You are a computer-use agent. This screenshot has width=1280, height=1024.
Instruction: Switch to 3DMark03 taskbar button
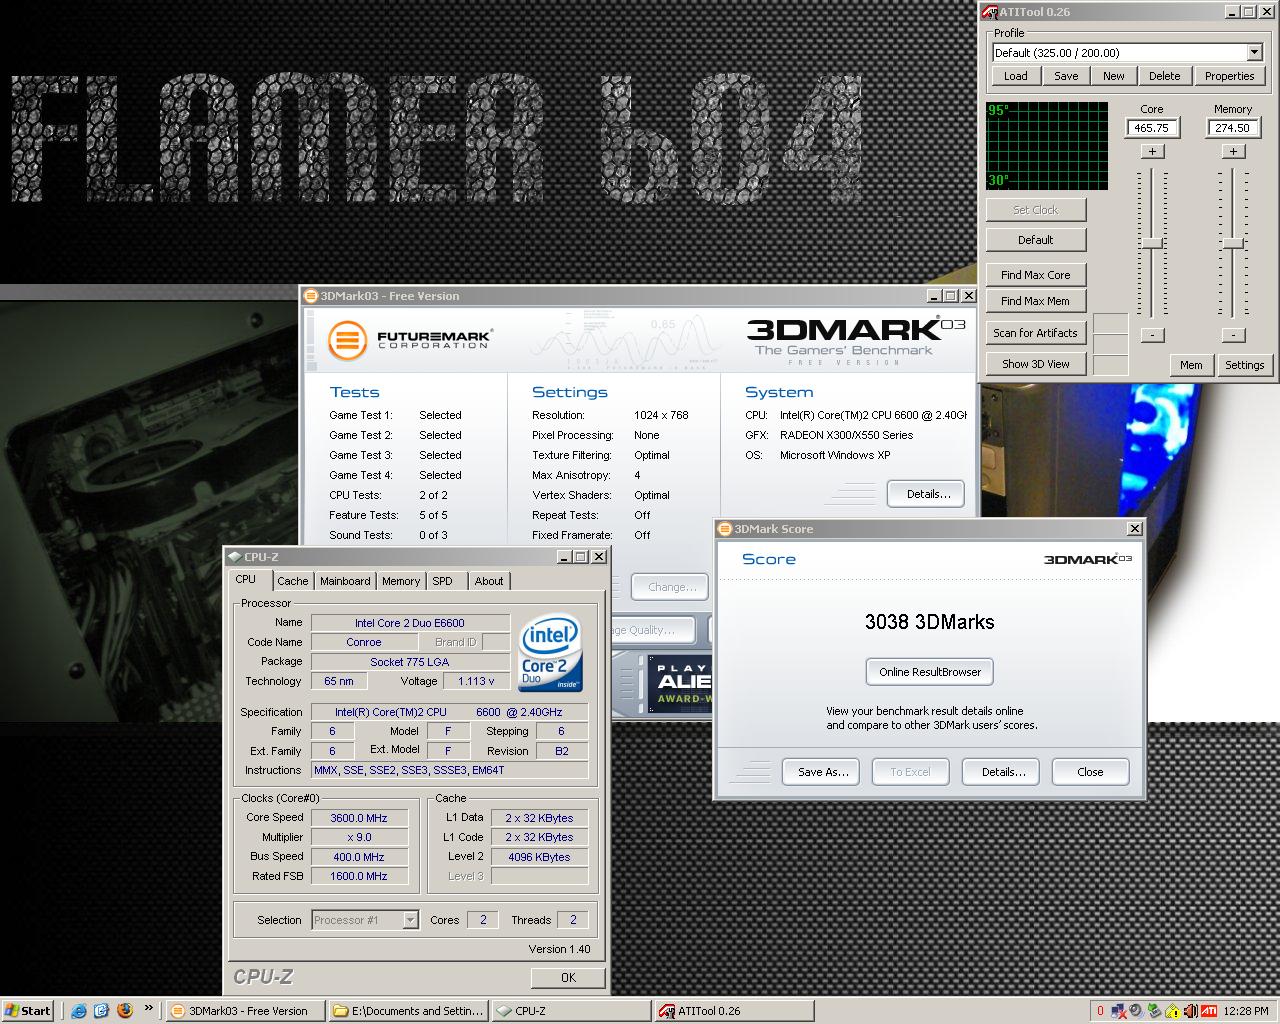click(x=246, y=1011)
